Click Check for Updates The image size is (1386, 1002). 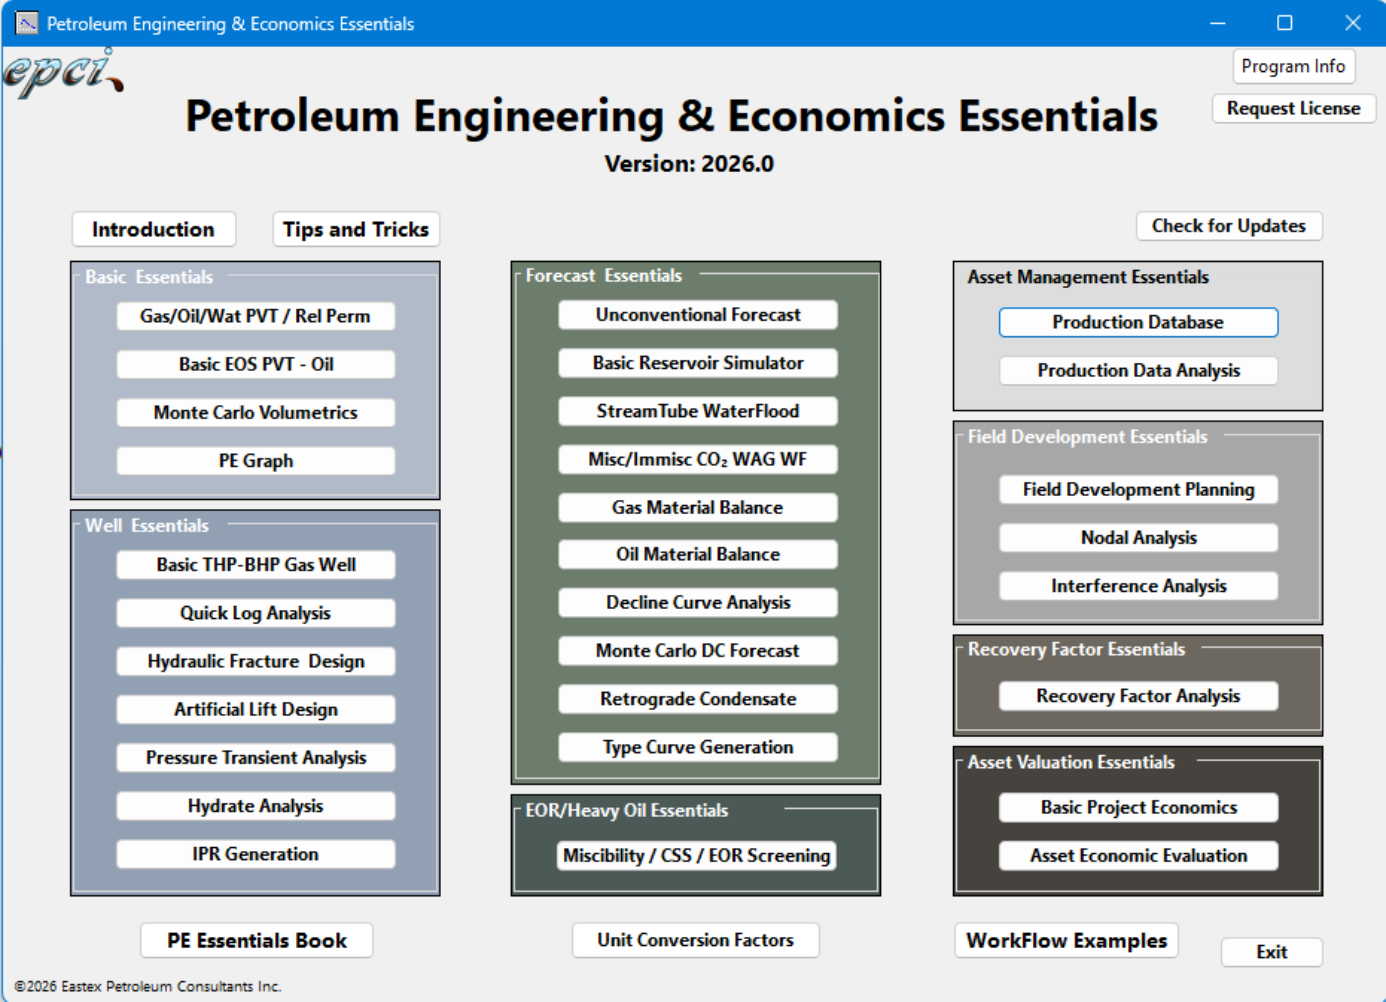click(1228, 226)
